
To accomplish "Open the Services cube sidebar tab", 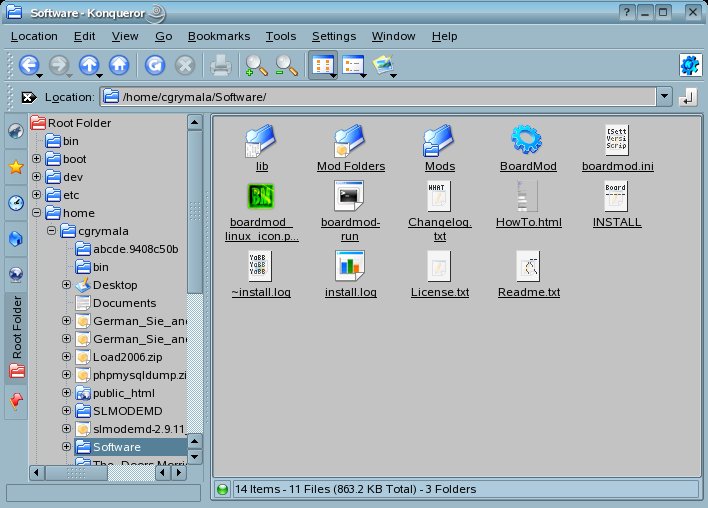I will pos(16,238).
